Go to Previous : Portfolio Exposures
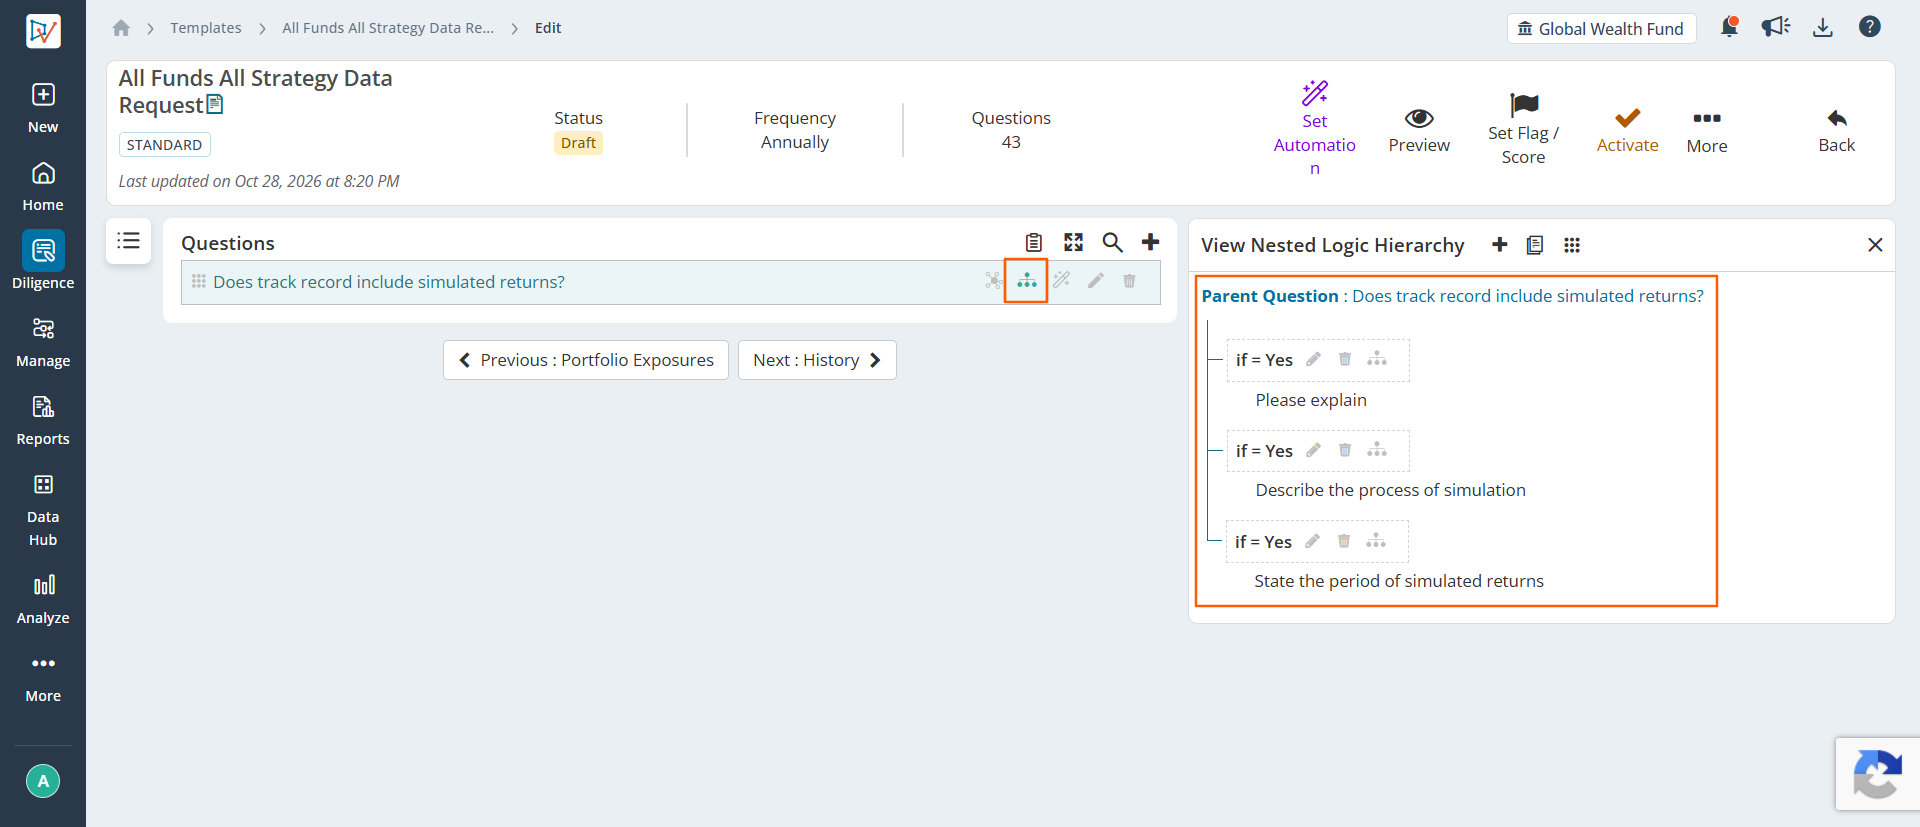This screenshot has width=1920, height=827. coord(586,360)
